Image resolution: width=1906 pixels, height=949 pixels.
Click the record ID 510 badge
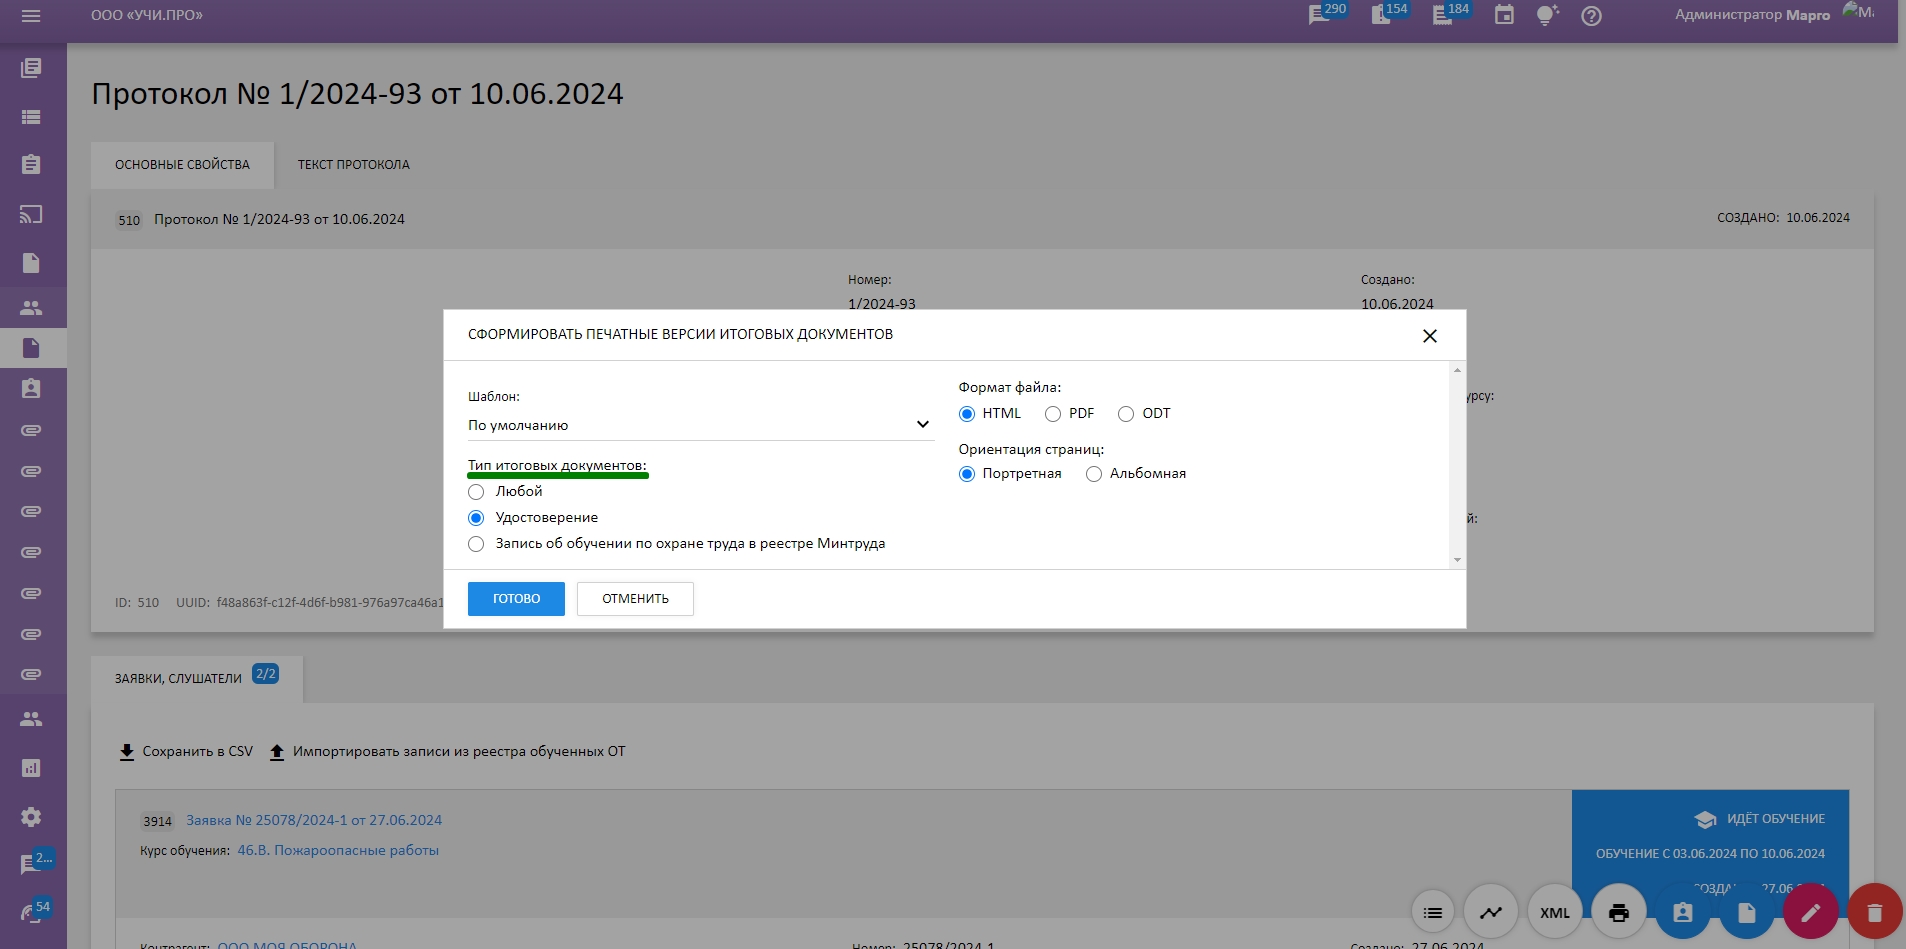point(129,220)
